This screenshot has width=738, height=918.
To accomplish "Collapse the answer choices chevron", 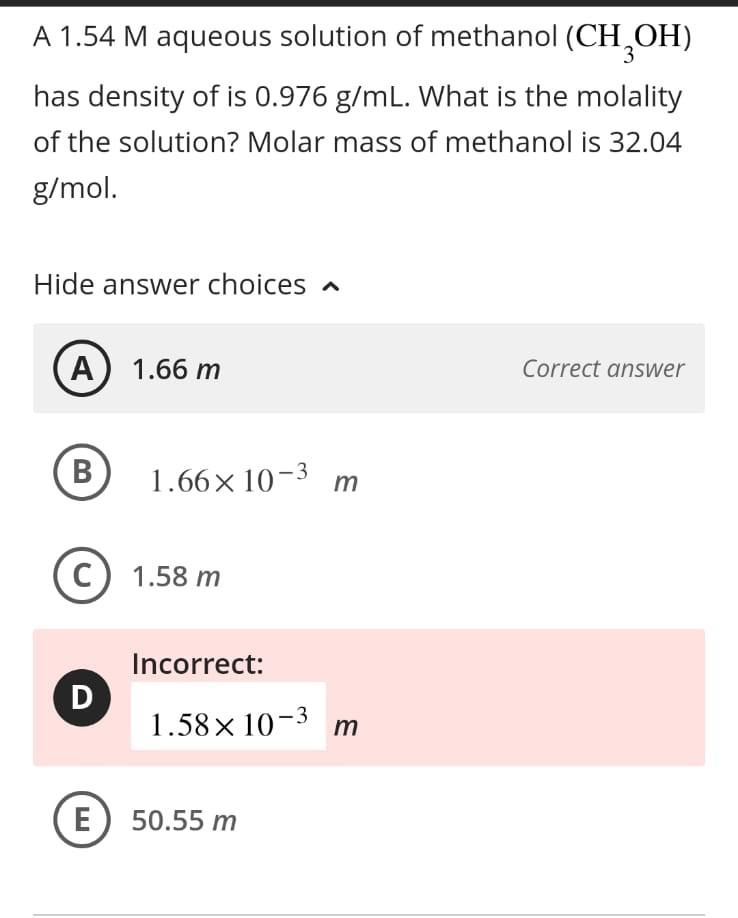I will (332, 285).
